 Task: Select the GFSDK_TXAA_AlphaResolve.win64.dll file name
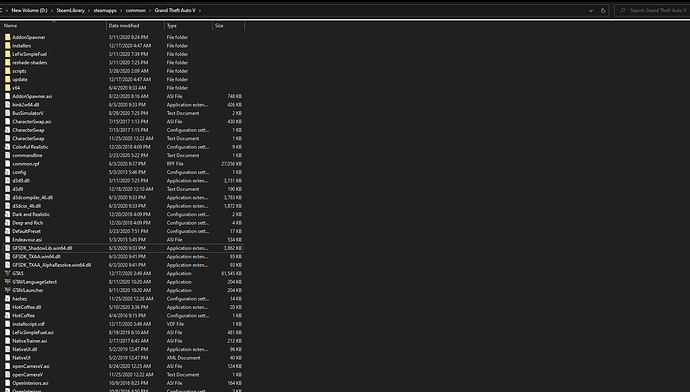[51, 265]
